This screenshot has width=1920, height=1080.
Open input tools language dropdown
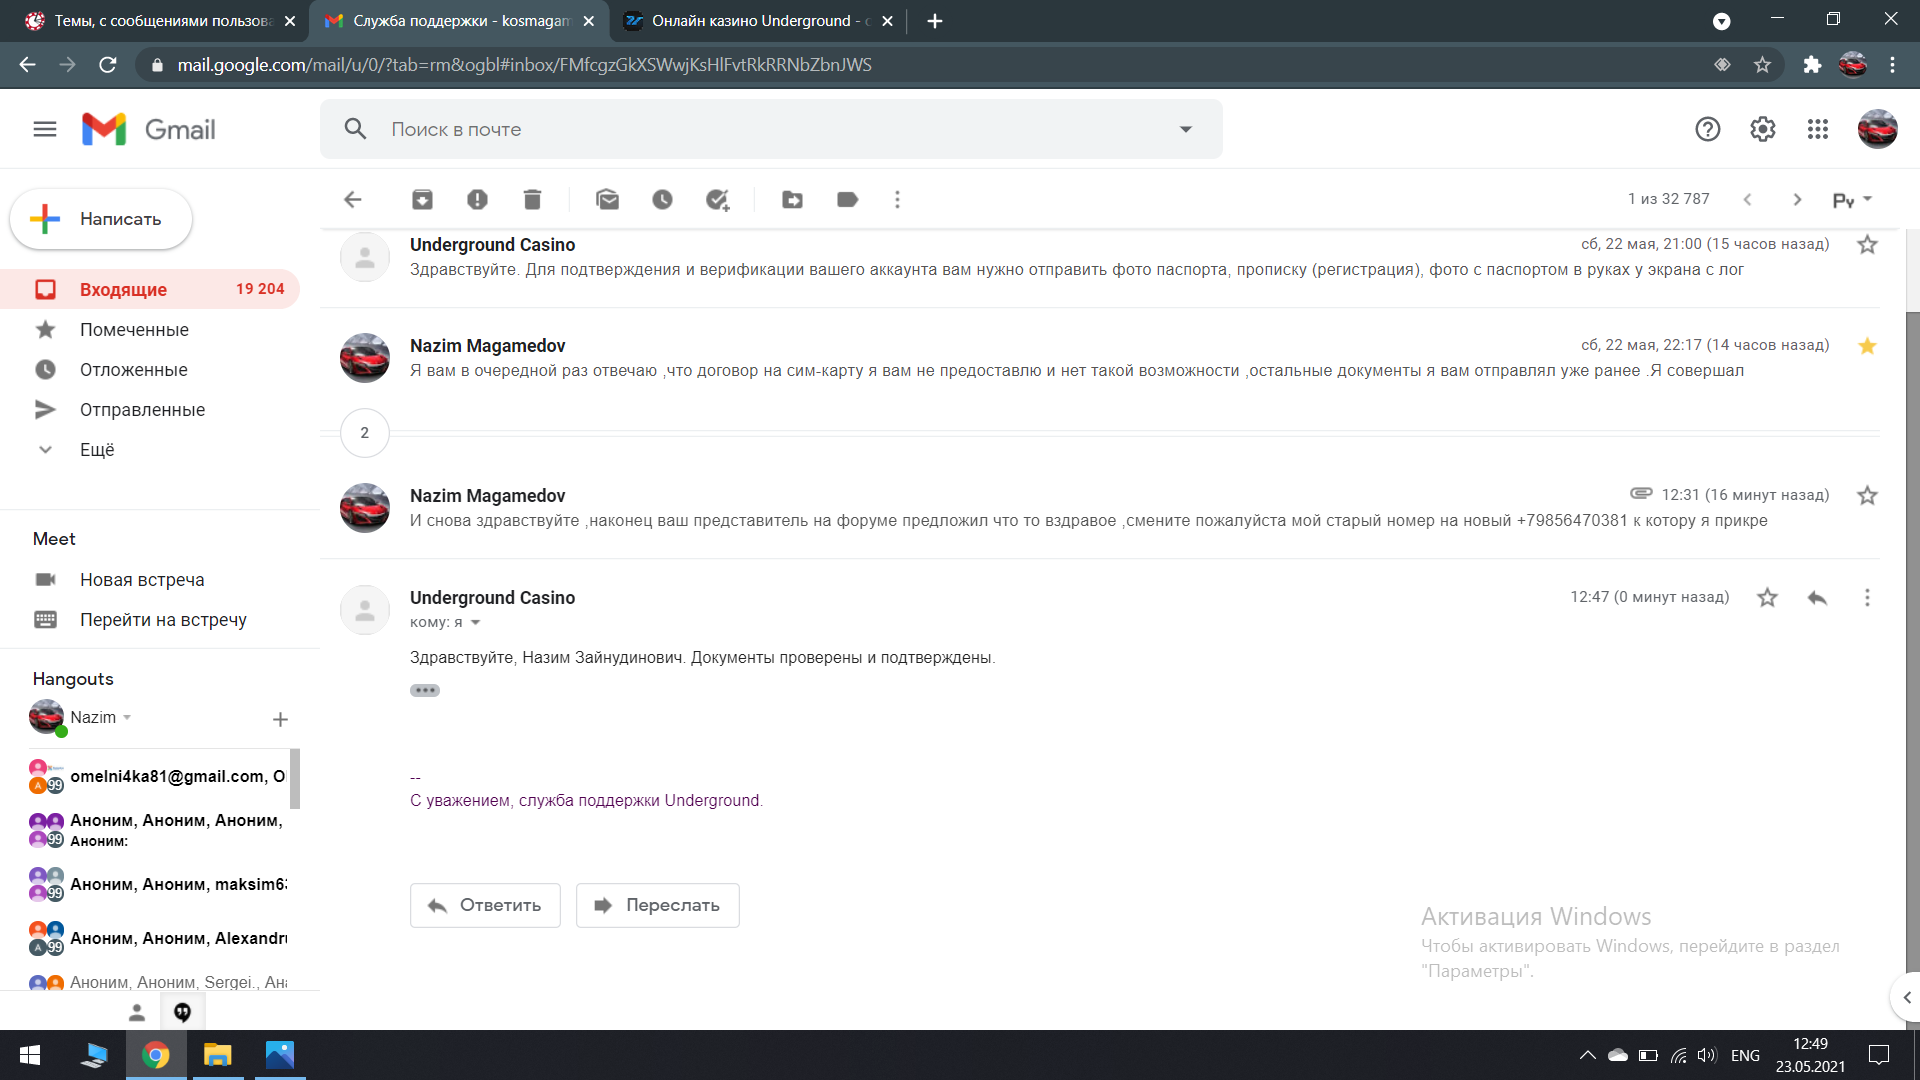(x=1852, y=200)
